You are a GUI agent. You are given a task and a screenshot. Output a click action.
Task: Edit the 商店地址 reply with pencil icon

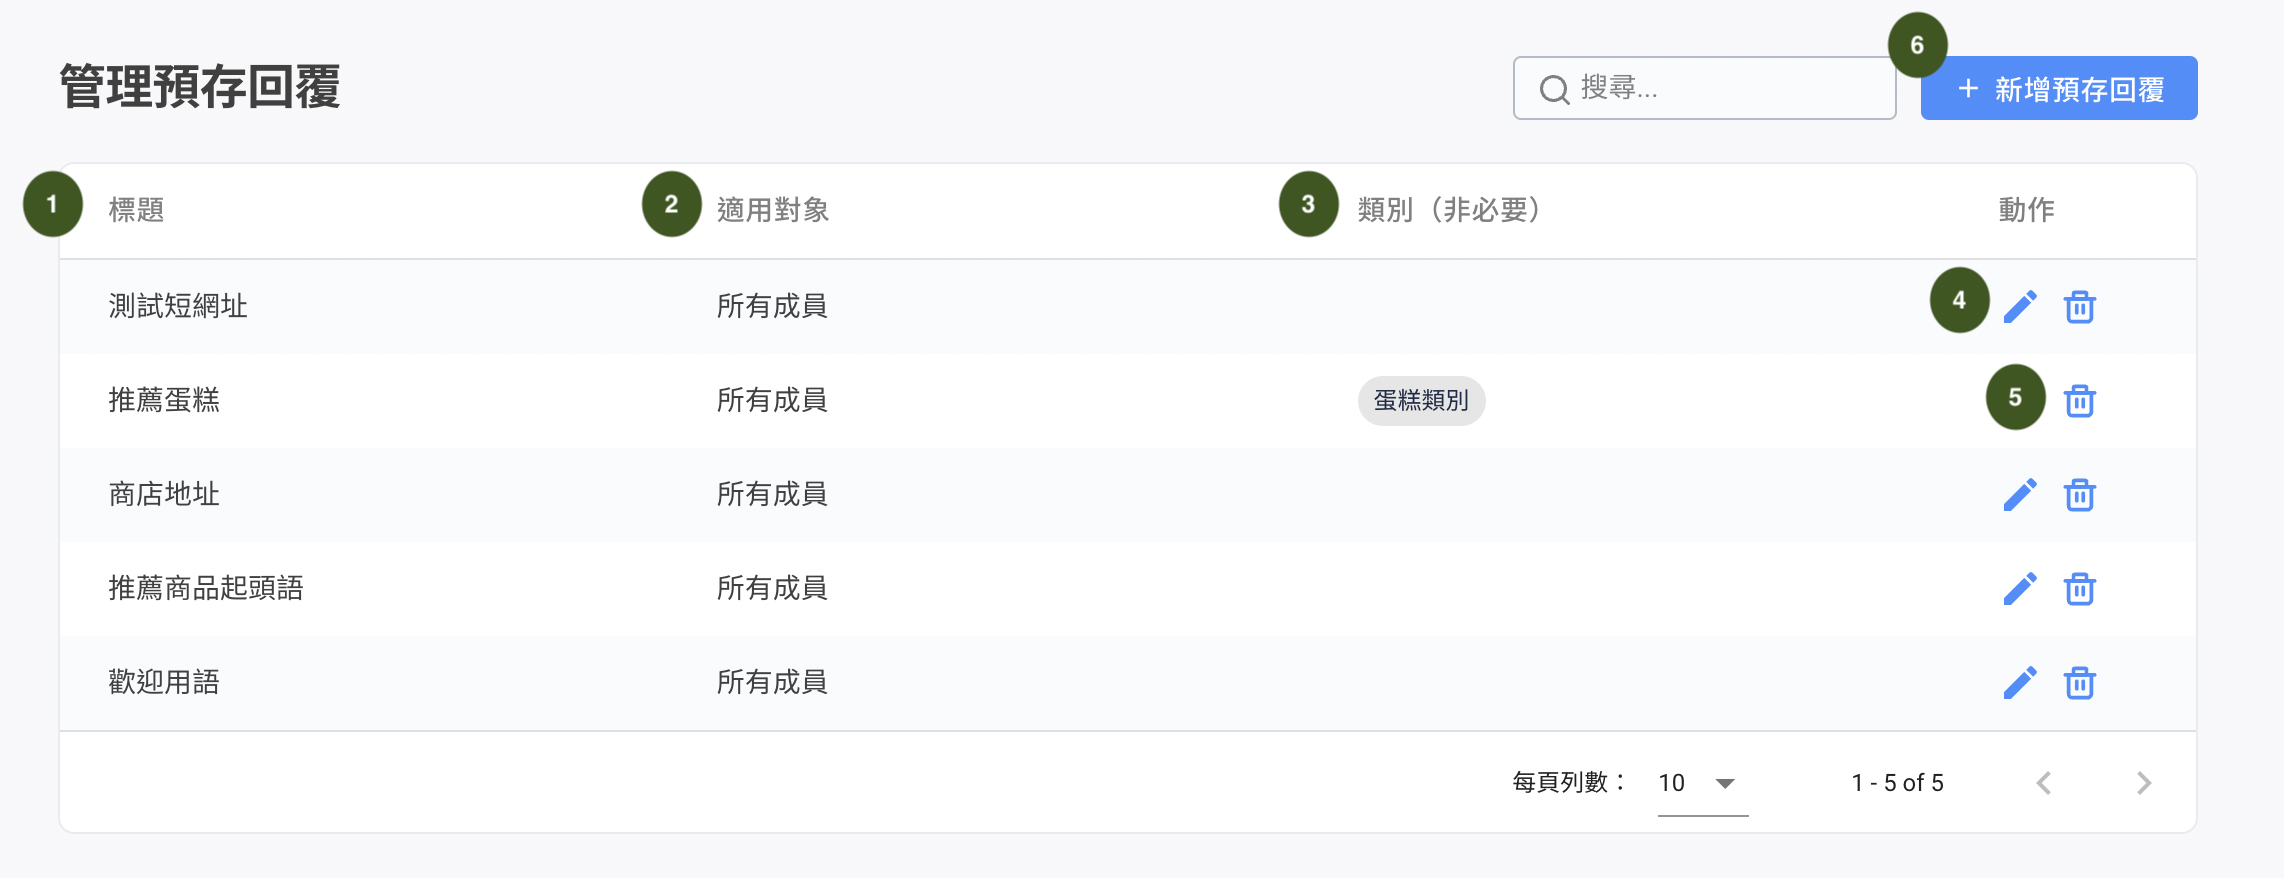point(2020,495)
